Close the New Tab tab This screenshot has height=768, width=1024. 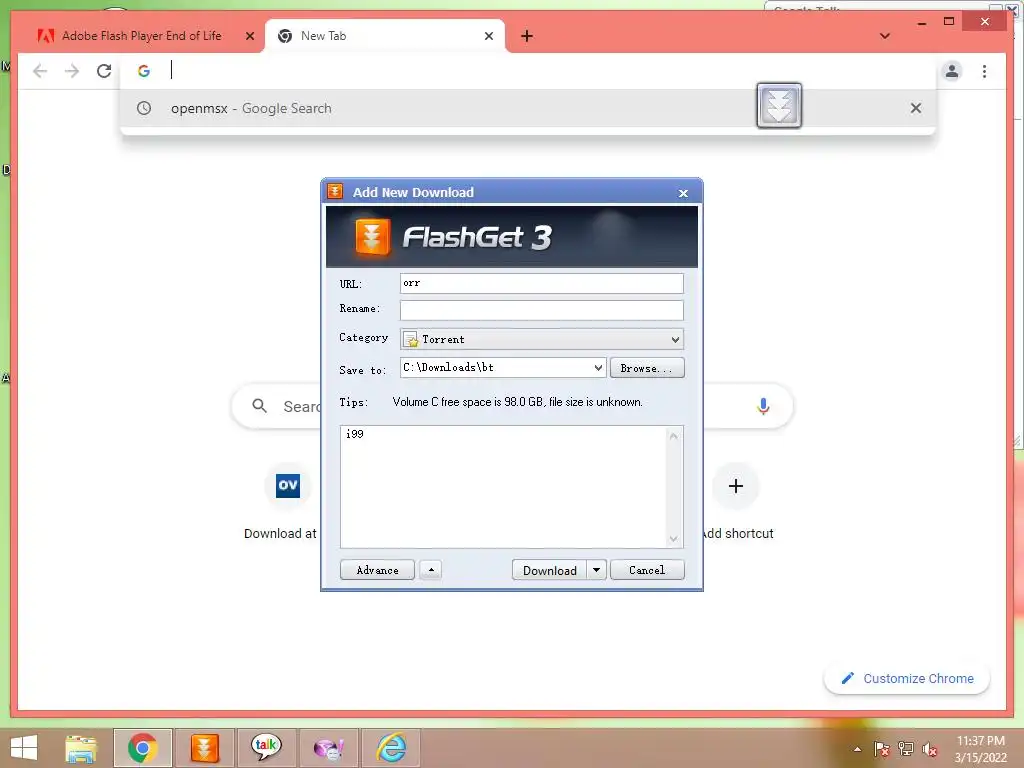point(488,36)
